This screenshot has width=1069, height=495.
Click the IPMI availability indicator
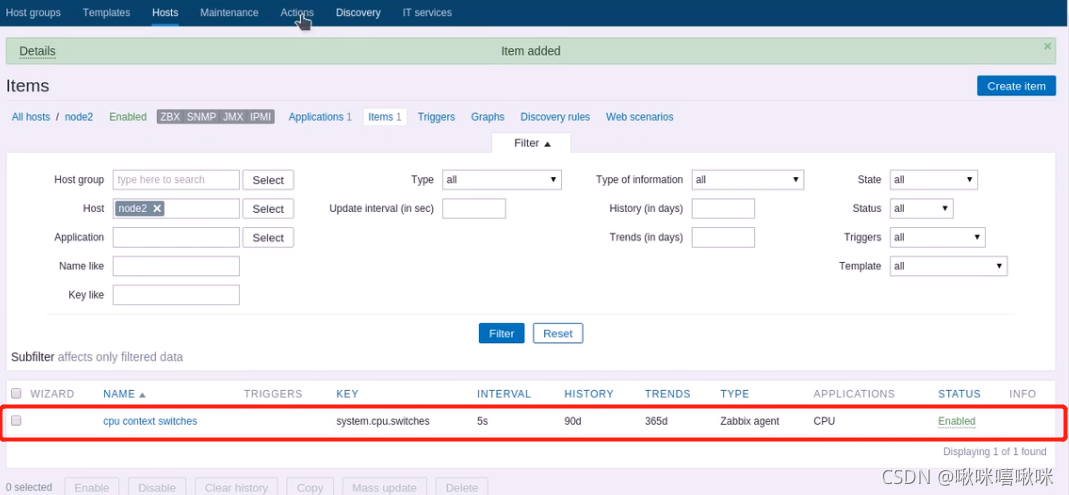(x=260, y=117)
